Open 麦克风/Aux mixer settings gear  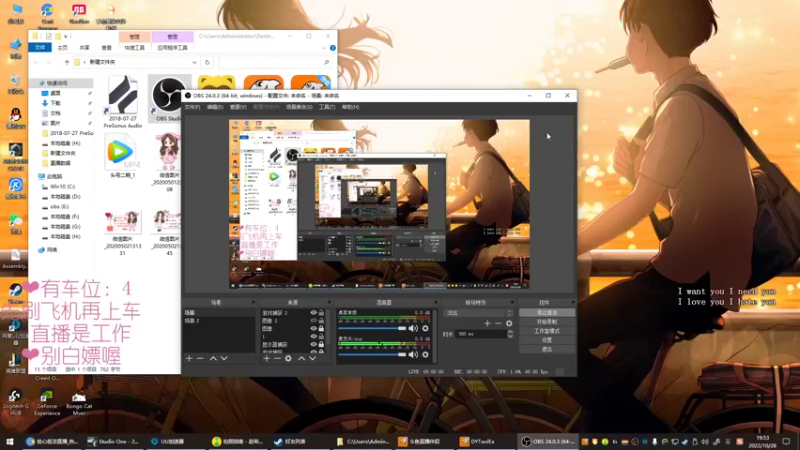pyautogui.click(x=426, y=355)
